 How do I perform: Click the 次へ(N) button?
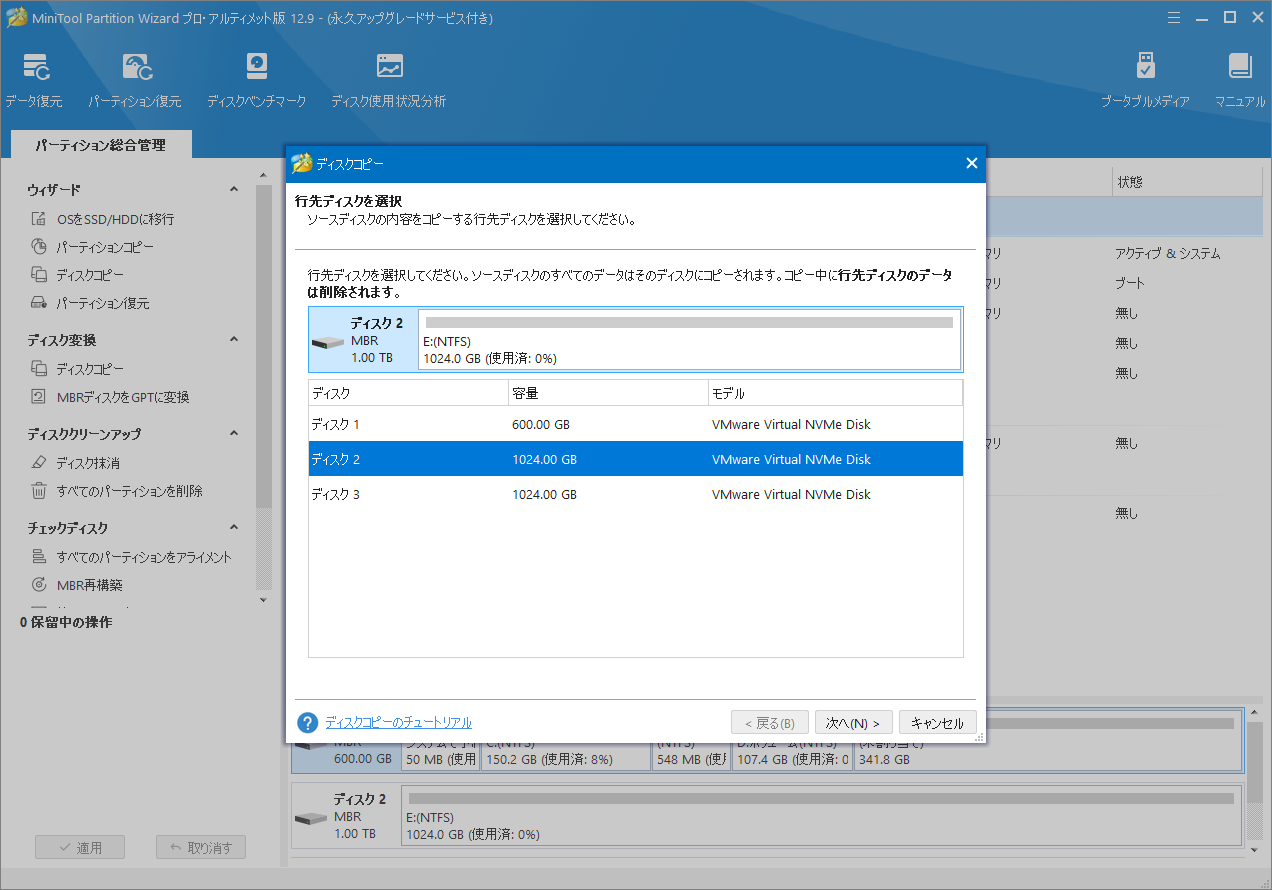pos(853,722)
